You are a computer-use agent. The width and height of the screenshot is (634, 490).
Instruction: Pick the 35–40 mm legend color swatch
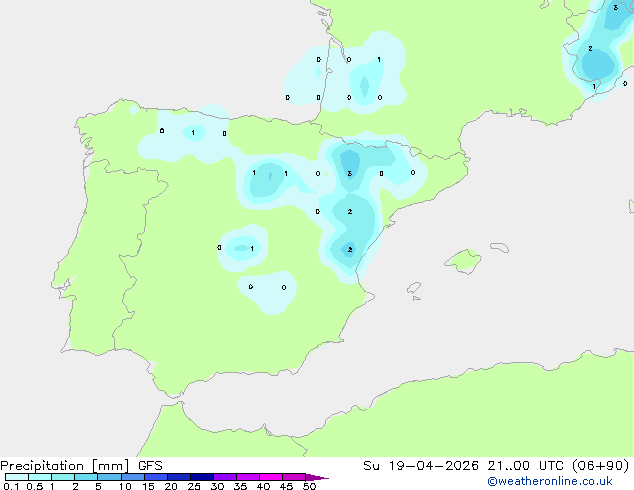(x=248, y=477)
